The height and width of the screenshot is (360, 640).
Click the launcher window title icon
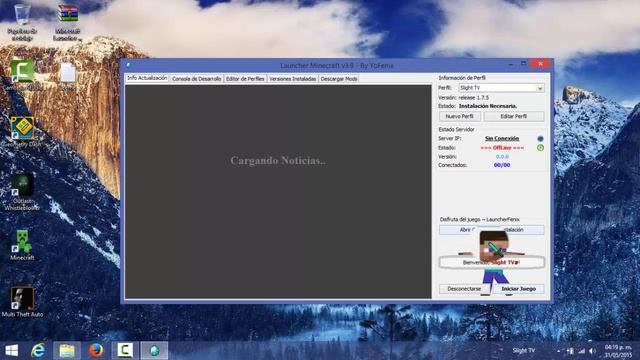pyautogui.click(x=128, y=65)
